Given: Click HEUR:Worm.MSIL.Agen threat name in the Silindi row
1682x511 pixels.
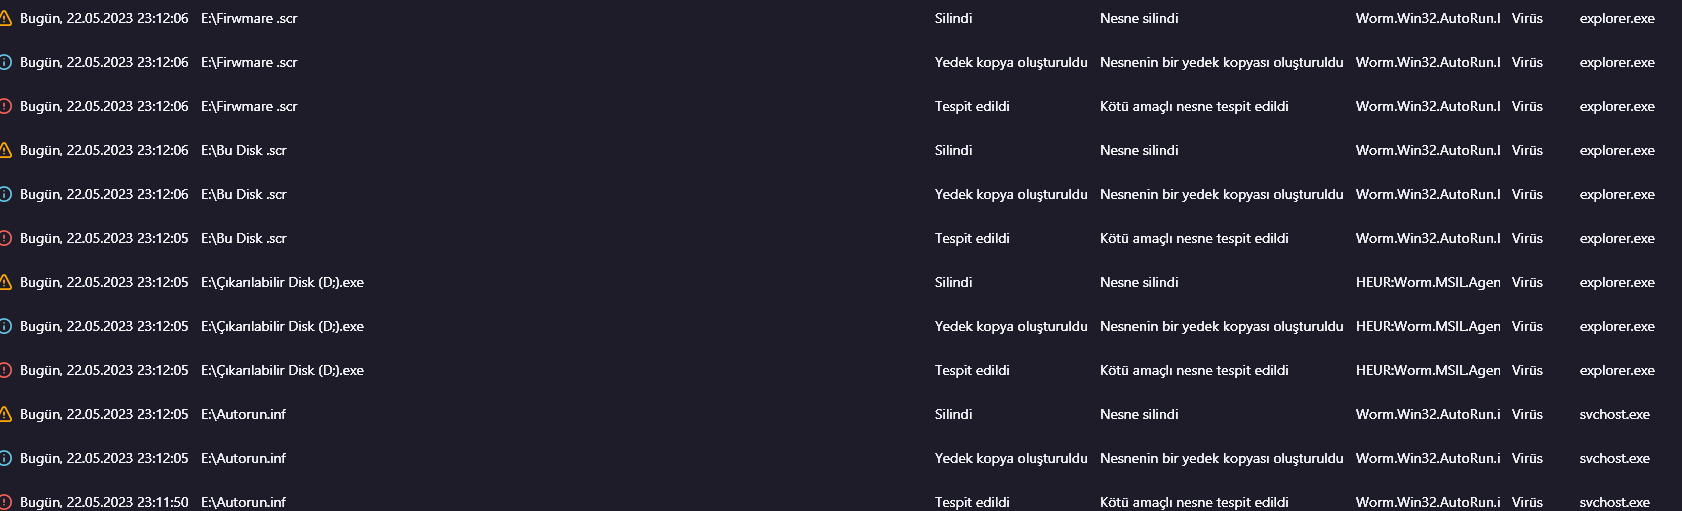Looking at the screenshot, I should (1427, 282).
